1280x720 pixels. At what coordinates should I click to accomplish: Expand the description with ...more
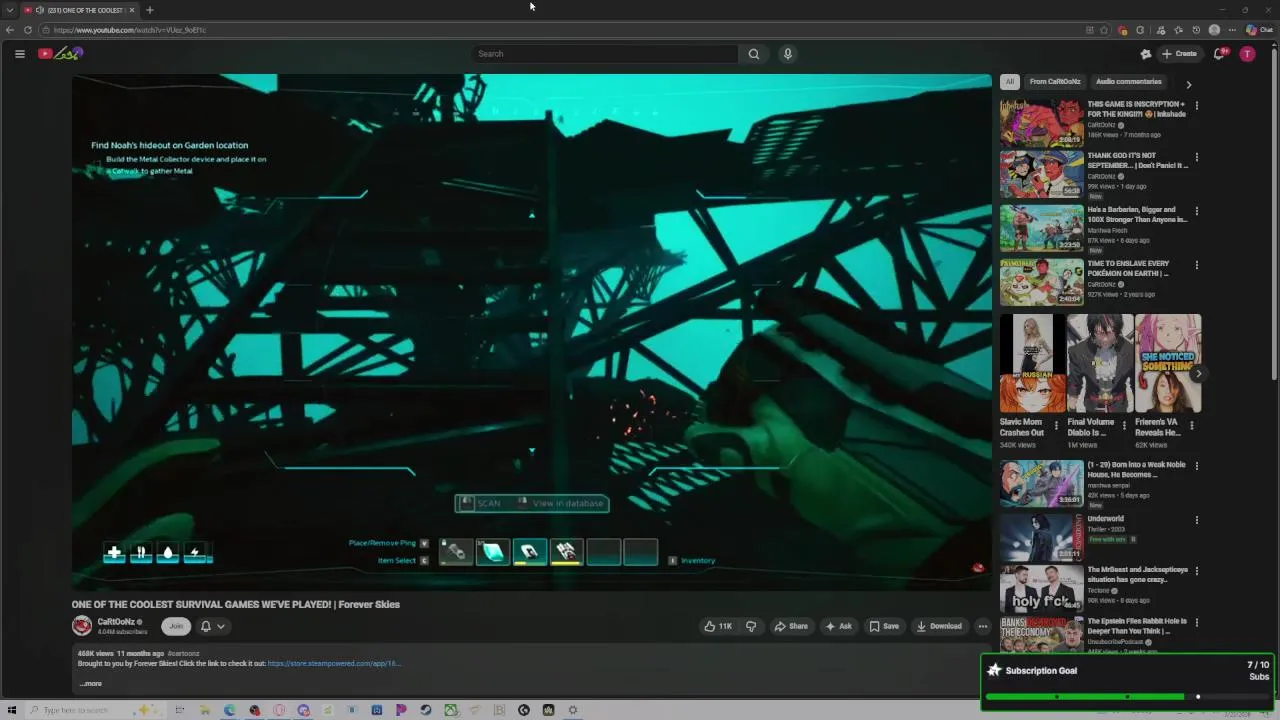[x=90, y=684]
